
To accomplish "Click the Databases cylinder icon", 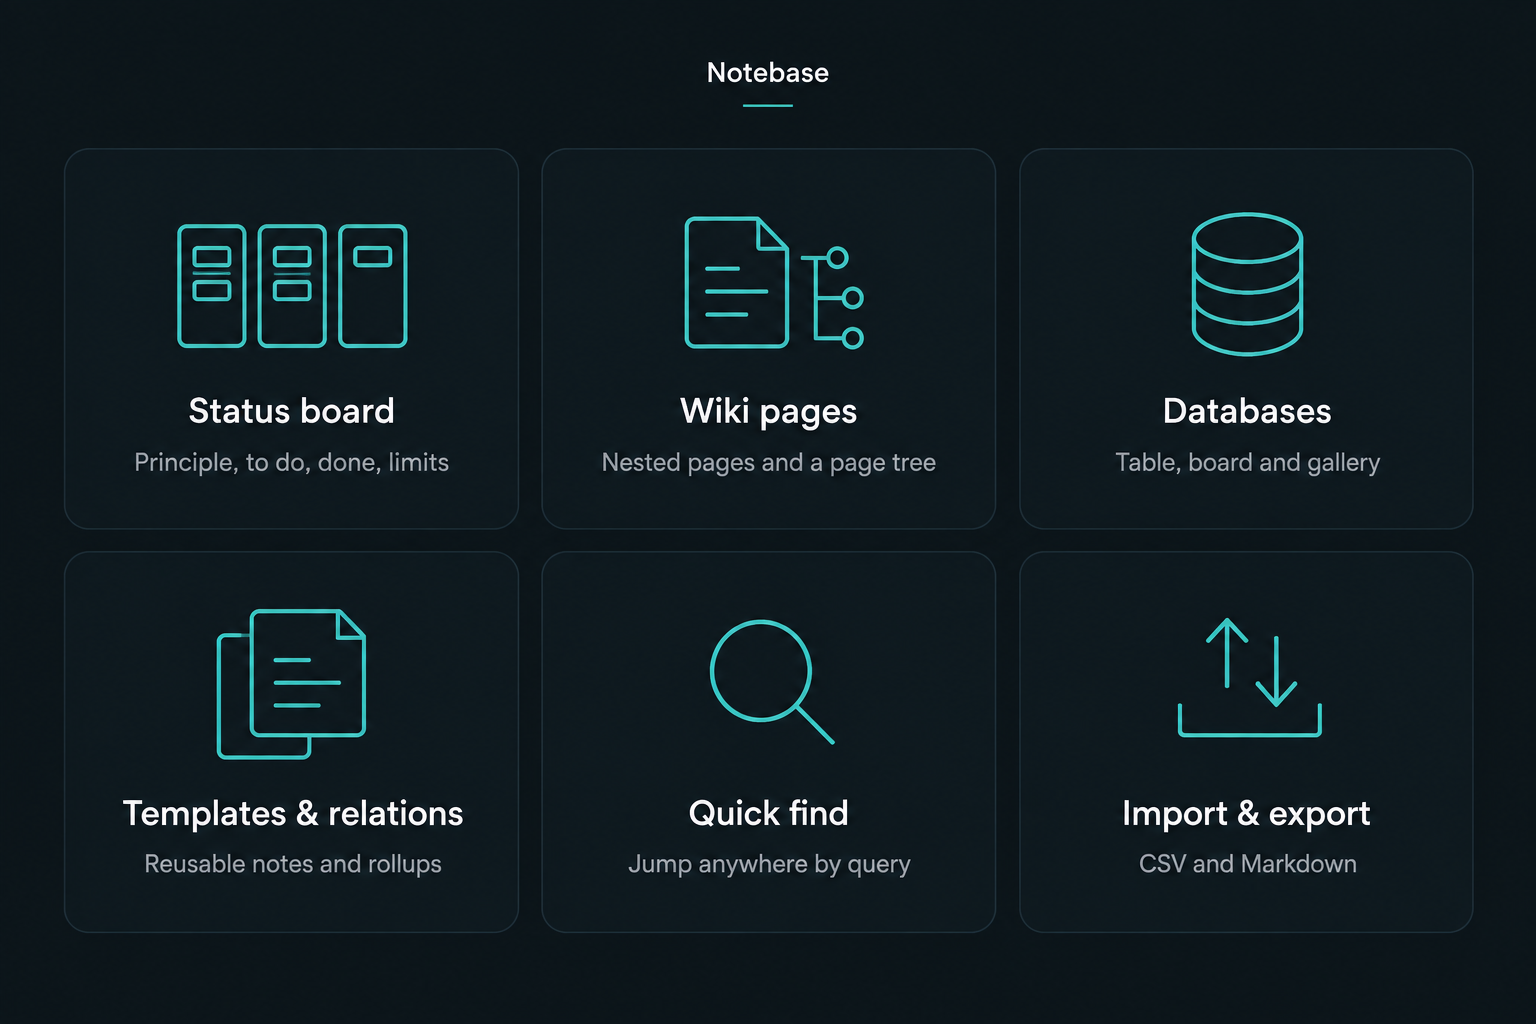I will pyautogui.click(x=1247, y=284).
